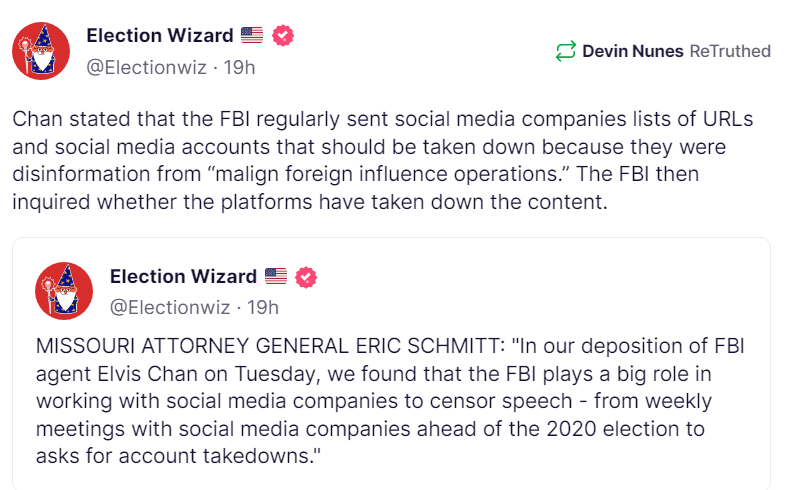Open the quoted text starting "MISSOURI ATTORNEY GENERAL"
The height and width of the screenshot is (490, 785).
click(390, 400)
